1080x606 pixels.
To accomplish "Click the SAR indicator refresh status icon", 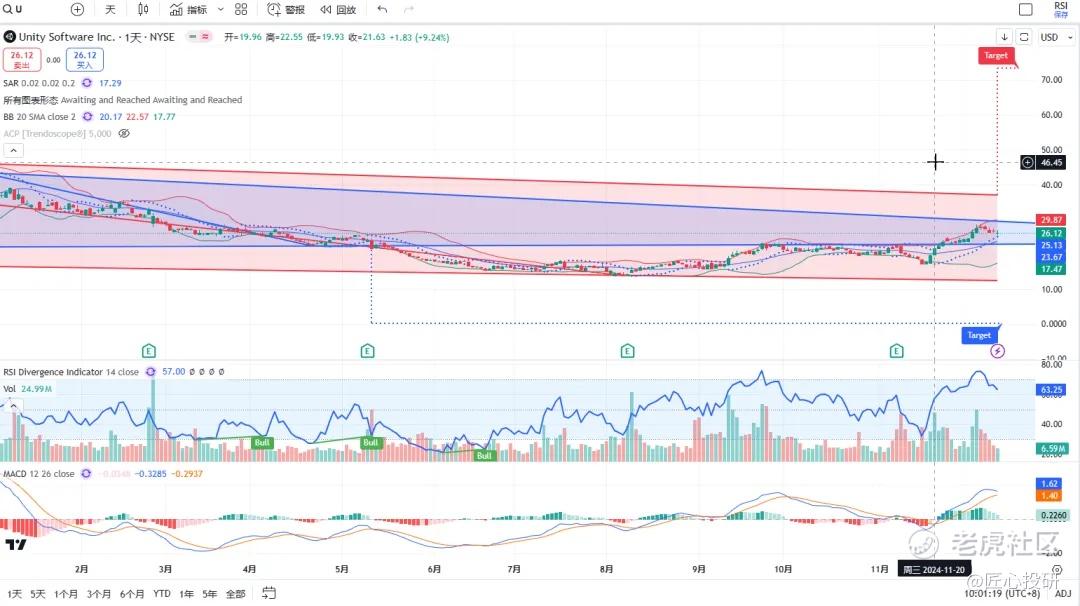I will coord(87,83).
